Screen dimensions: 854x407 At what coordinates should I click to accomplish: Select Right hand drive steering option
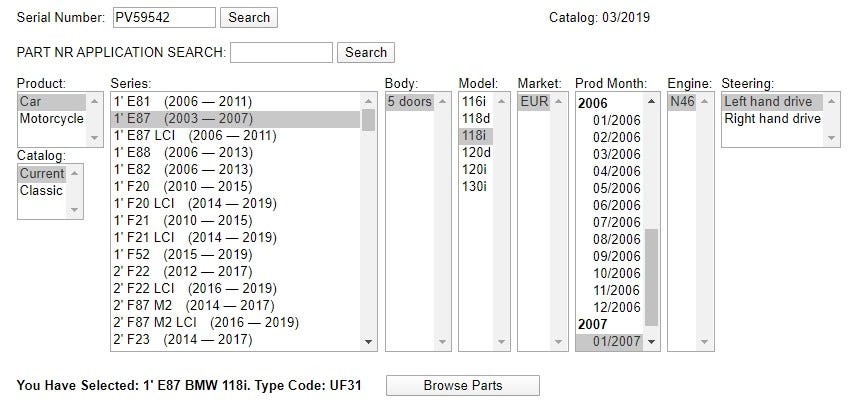(x=772, y=119)
